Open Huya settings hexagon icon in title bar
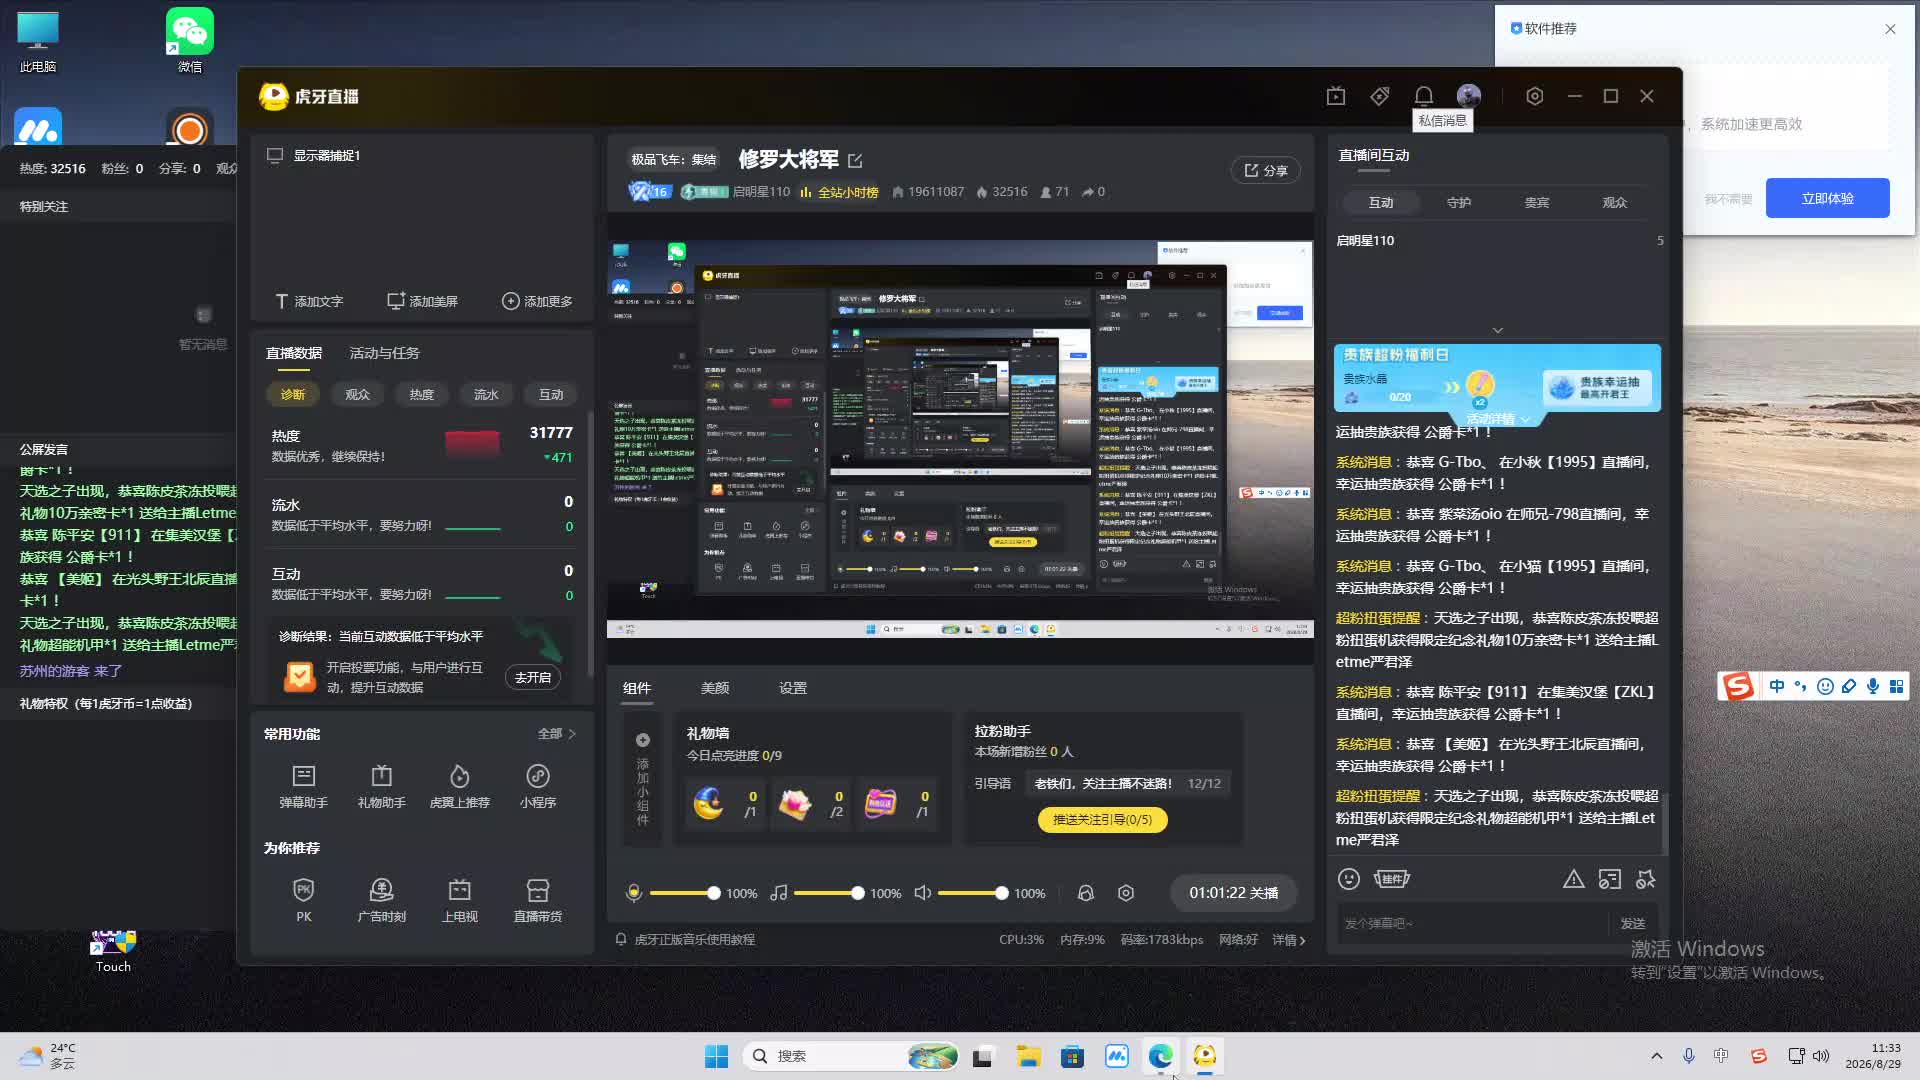 tap(1535, 96)
